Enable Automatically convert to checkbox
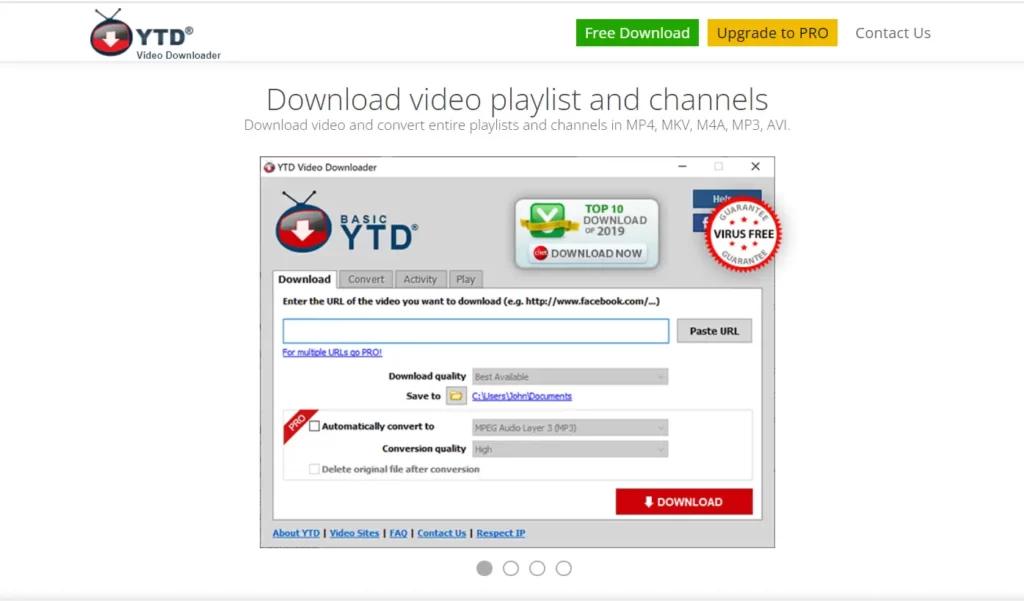The height and width of the screenshot is (601, 1024). coord(314,426)
